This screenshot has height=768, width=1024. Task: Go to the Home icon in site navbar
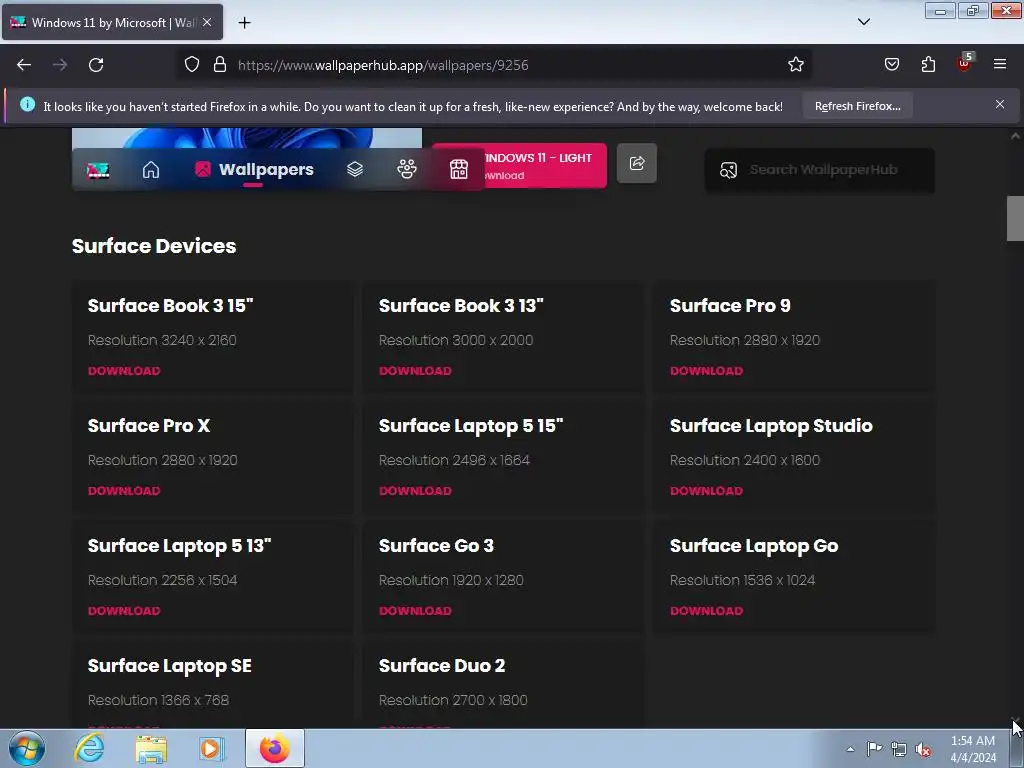point(151,170)
